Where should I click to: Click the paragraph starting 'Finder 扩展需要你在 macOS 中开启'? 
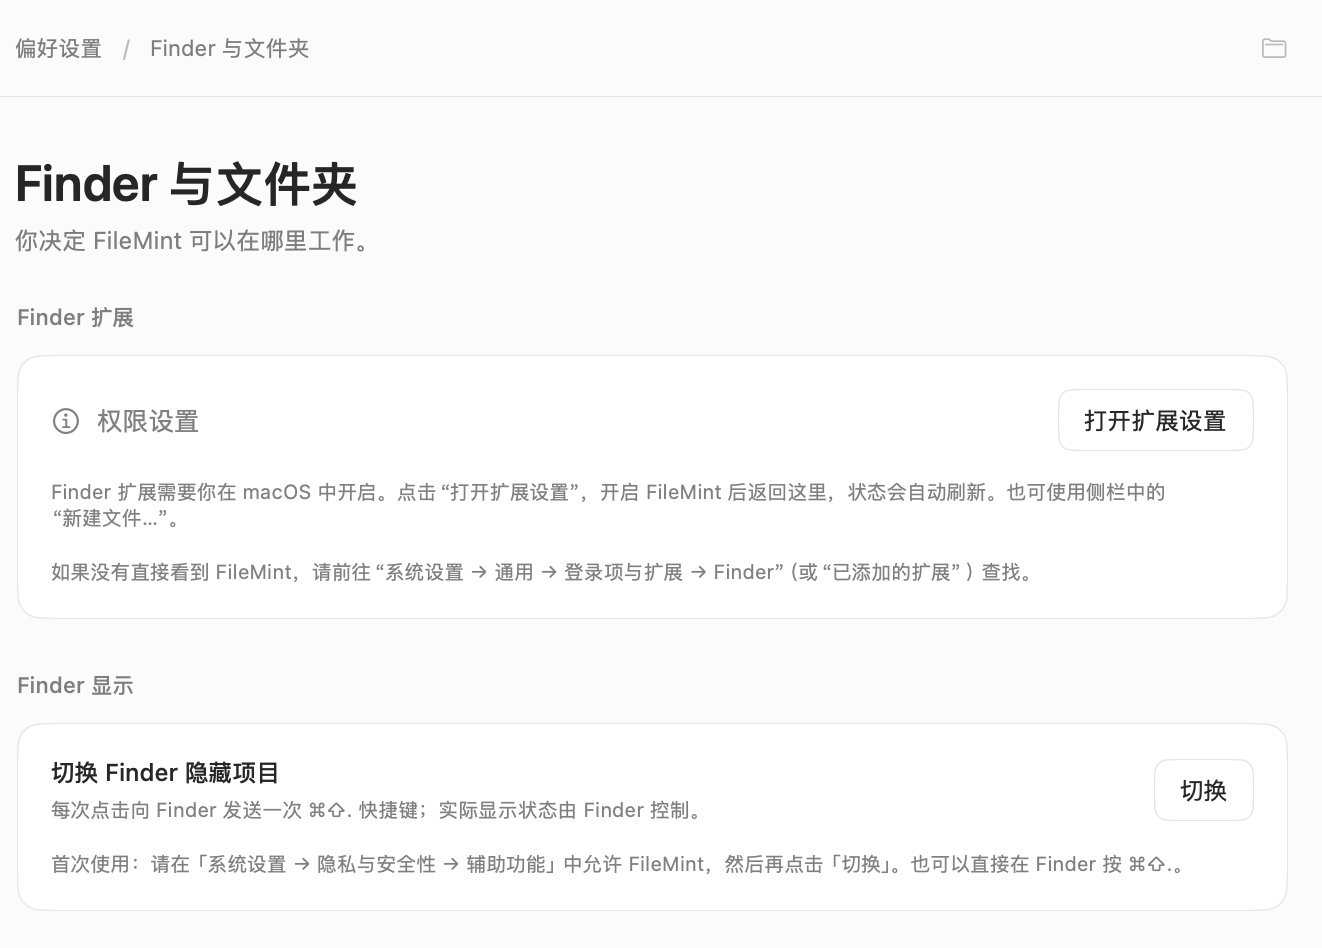608,505
